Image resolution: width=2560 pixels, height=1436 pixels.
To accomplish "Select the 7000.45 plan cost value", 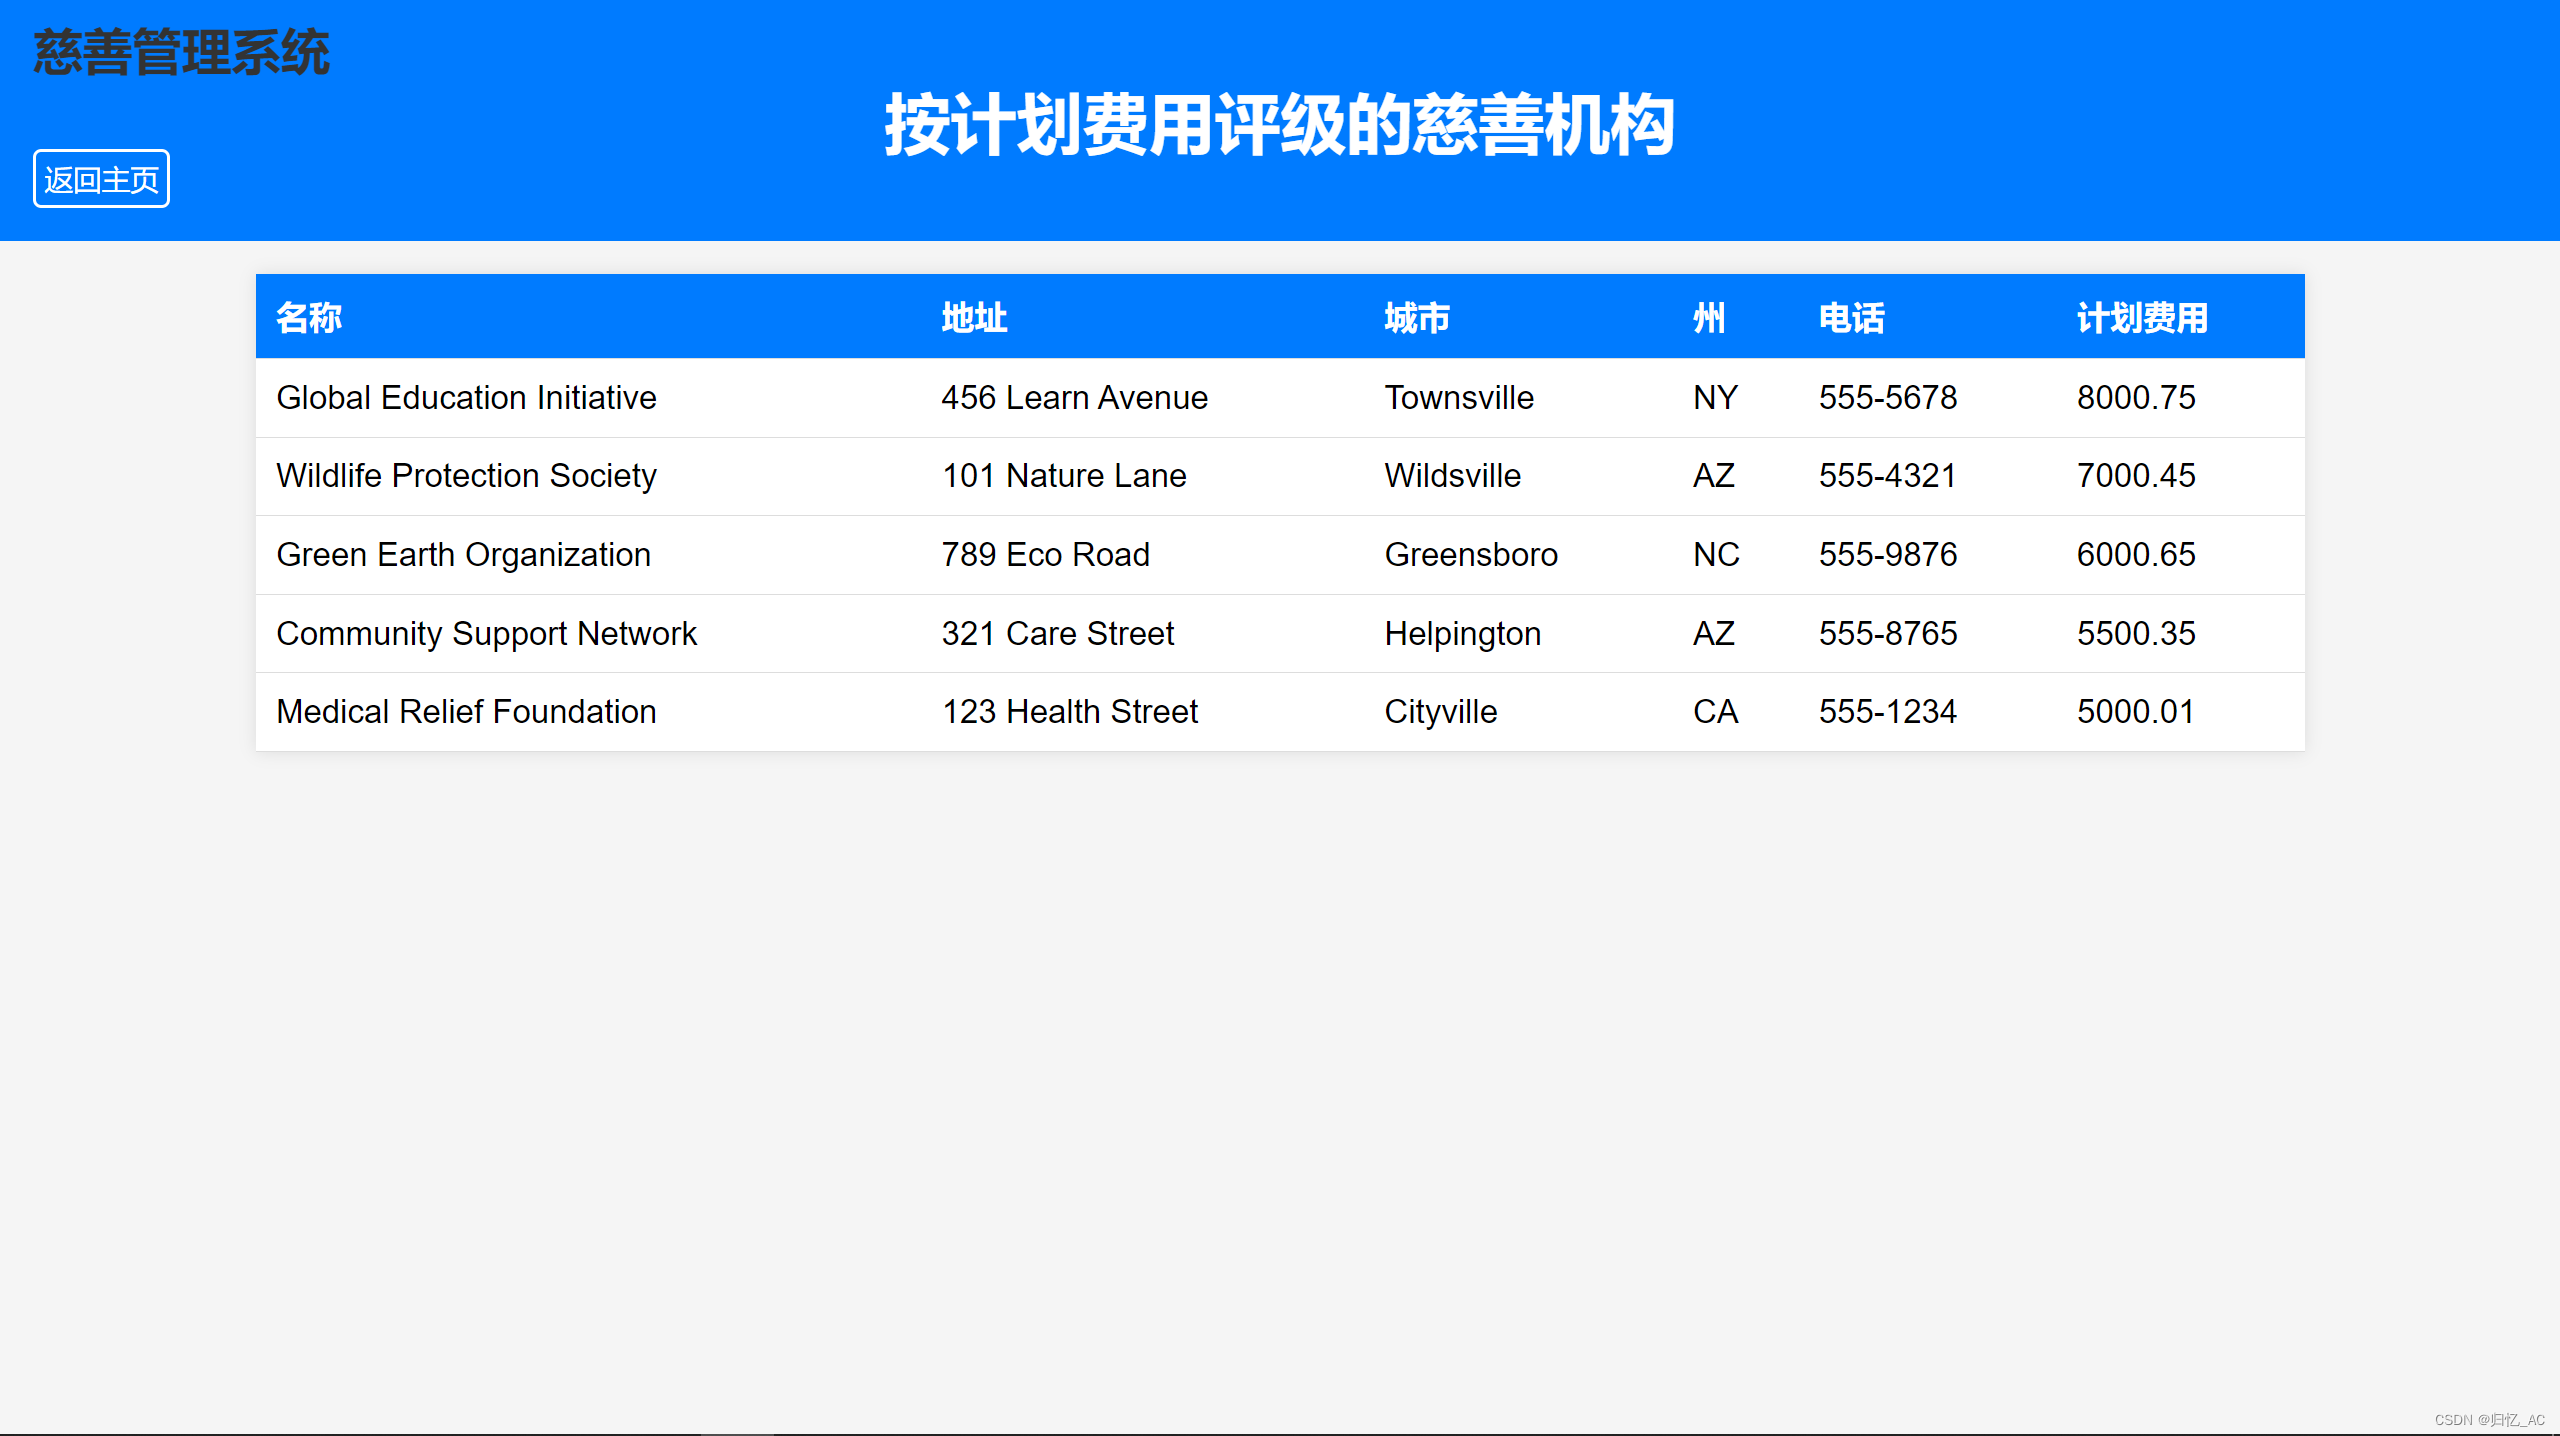I will click(x=2136, y=475).
